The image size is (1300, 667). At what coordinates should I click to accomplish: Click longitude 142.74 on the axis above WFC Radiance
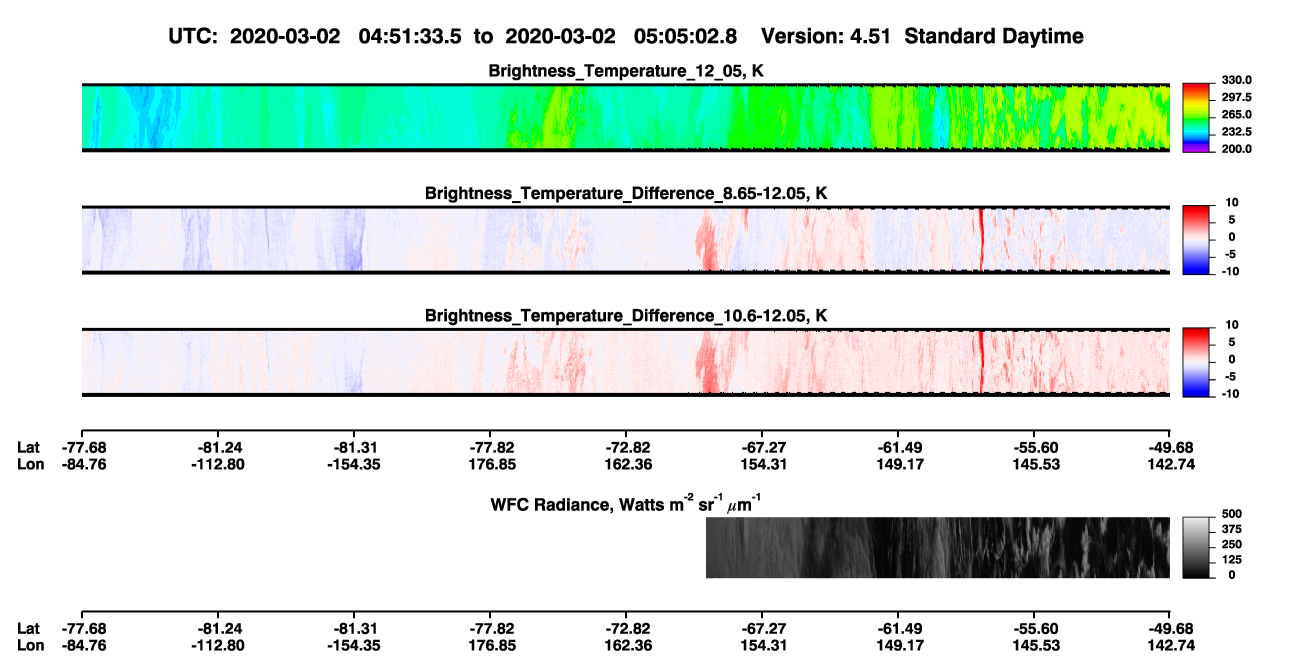click(1169, 464)
